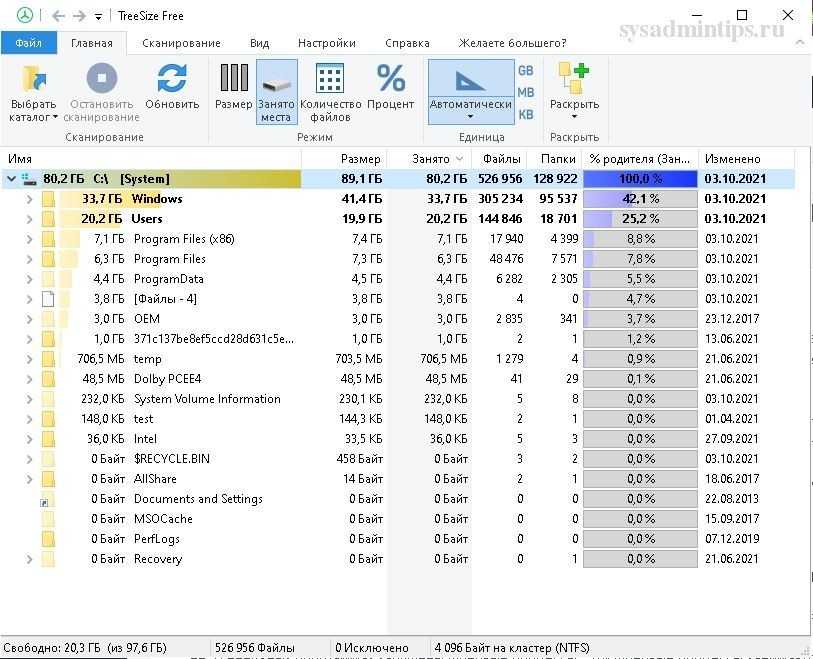Viewport: 813px width, 659px height.
Task: Expand the Users folder node
Action: (30, 219)
